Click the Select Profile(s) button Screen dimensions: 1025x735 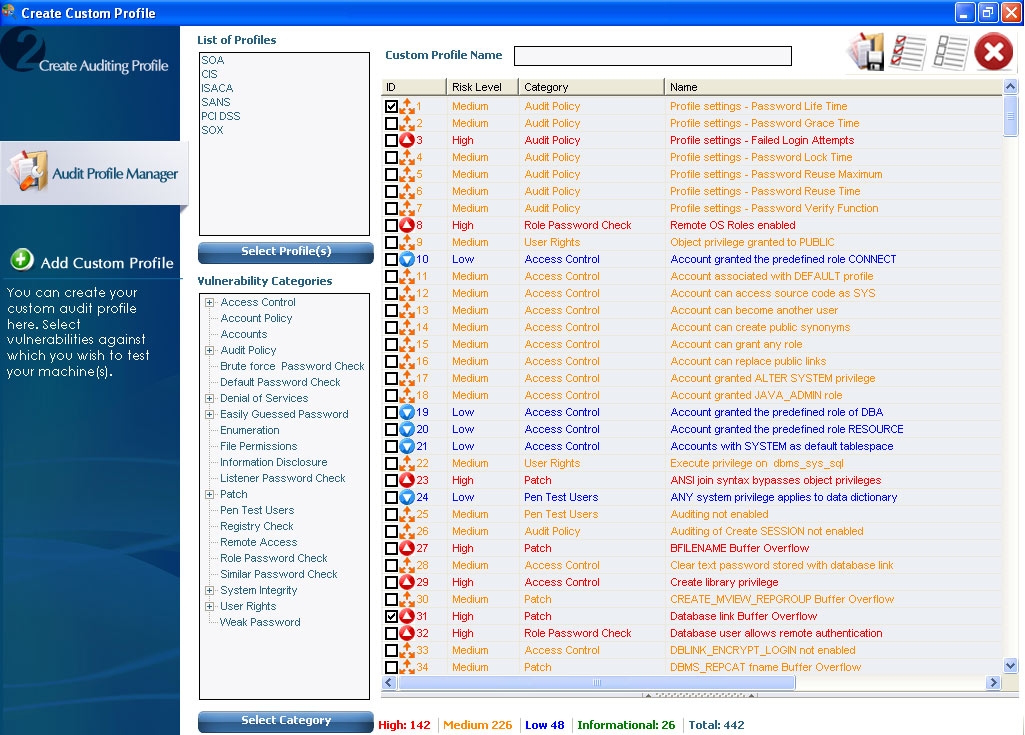[x=286, y=252]
